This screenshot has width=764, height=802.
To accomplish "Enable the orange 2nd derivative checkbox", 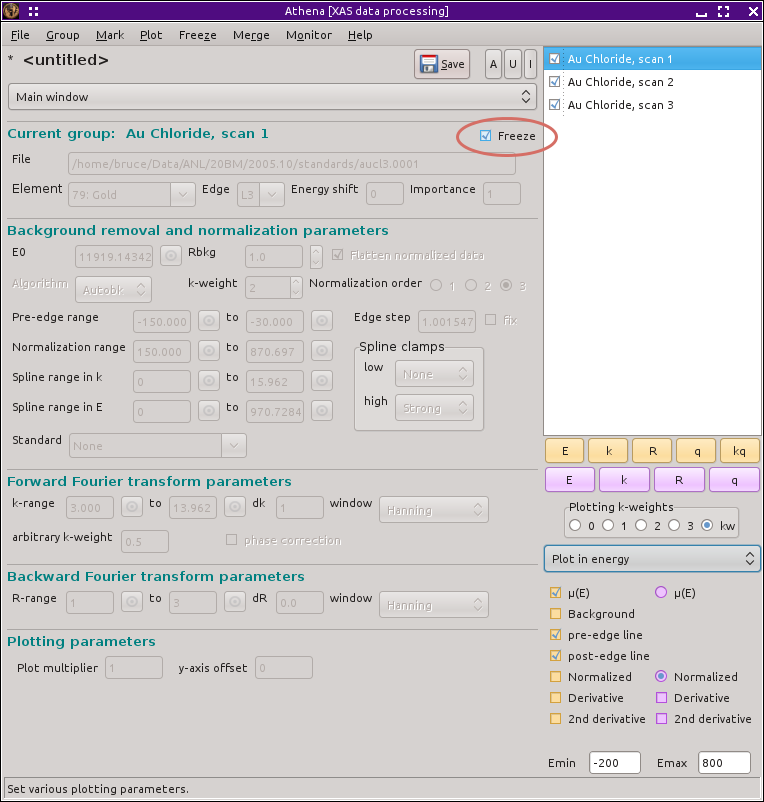I will (555, 718).
